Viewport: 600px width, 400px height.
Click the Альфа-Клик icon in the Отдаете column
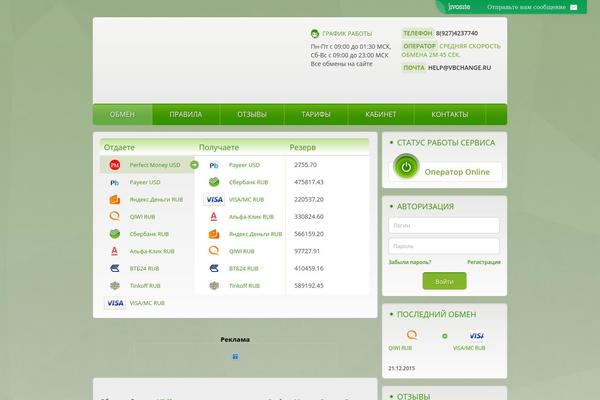[x=114, y=251]
